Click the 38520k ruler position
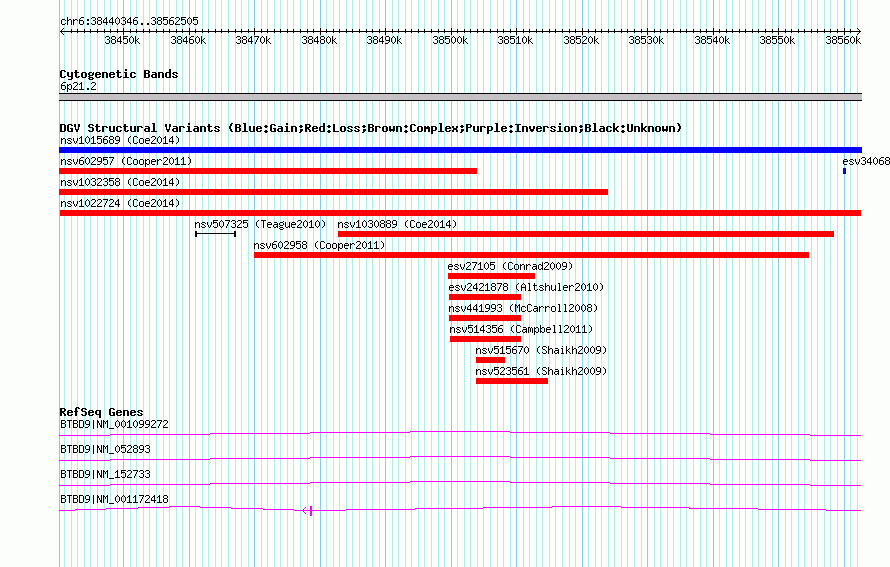890x567 pixels. click(x=581, y=40)
